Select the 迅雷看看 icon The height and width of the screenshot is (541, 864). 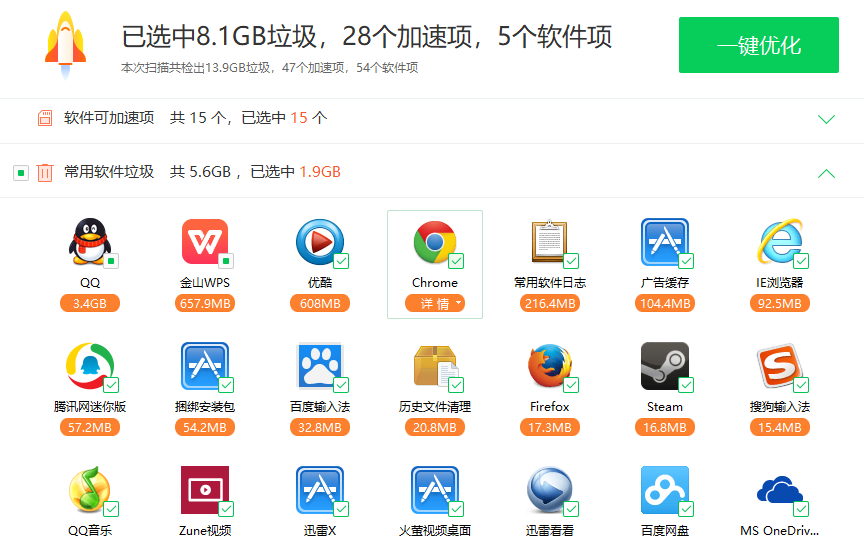click(x=549, y=489)
